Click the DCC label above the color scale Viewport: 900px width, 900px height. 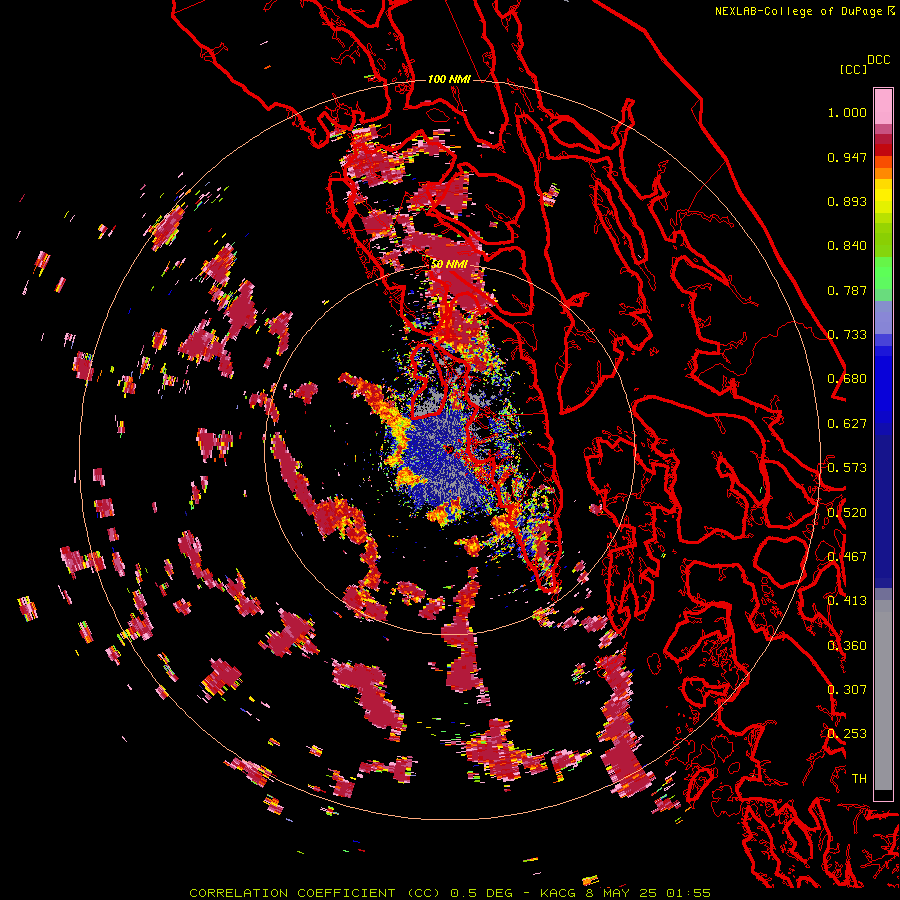(878, 60)
